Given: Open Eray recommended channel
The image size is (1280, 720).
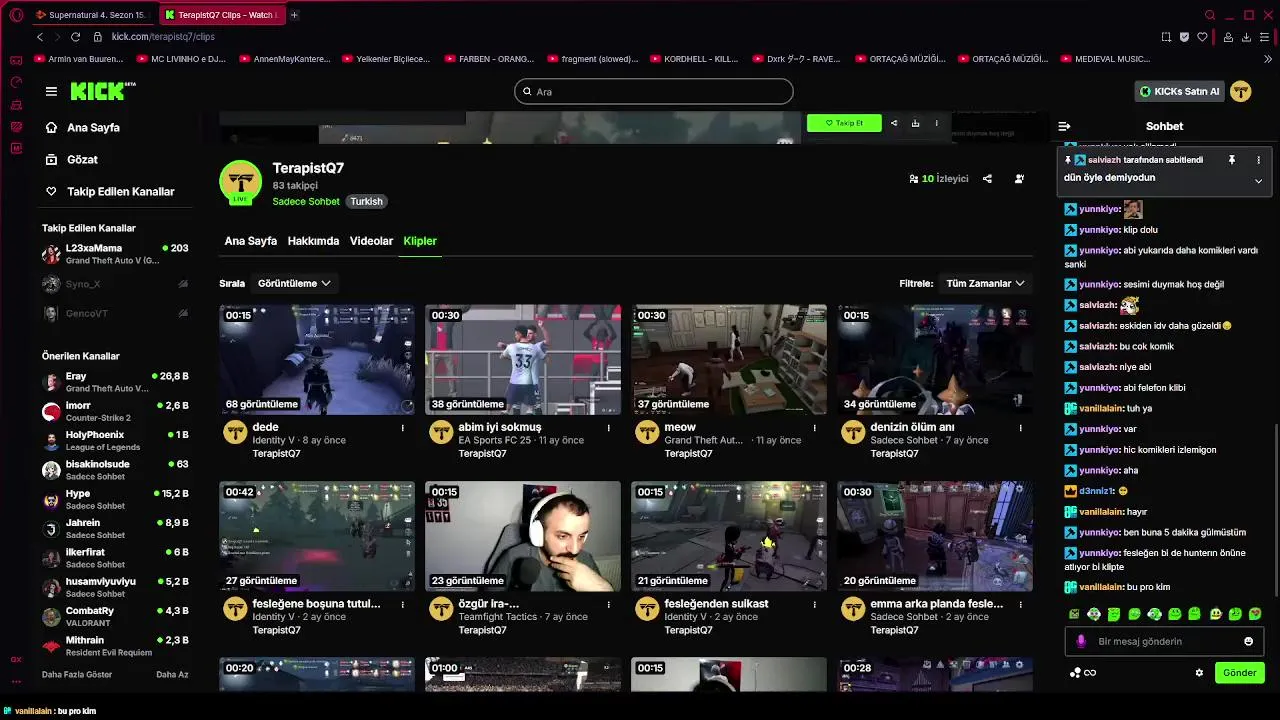Looking at the screenshot, I should (115, 382).
